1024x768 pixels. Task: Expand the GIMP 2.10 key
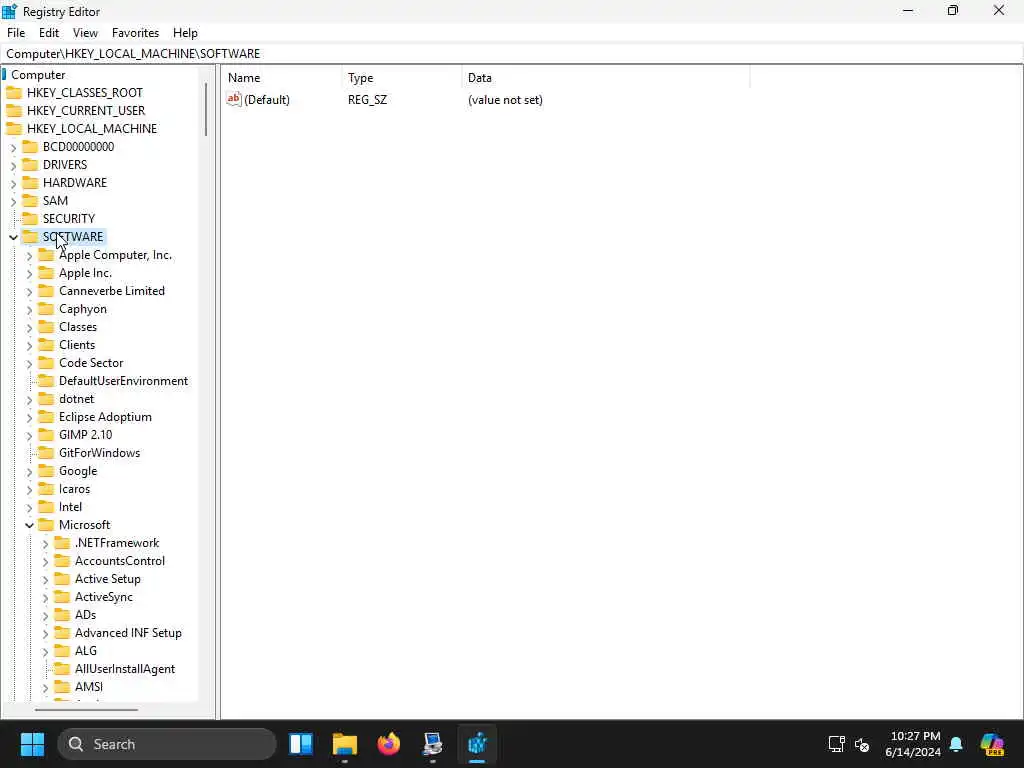tap(29, 436)
